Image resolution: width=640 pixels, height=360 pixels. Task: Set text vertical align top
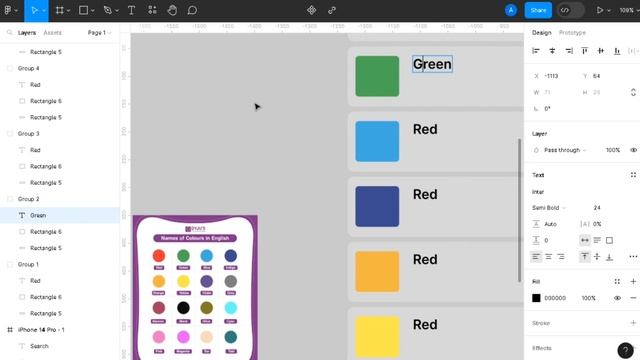pos(584,257)
